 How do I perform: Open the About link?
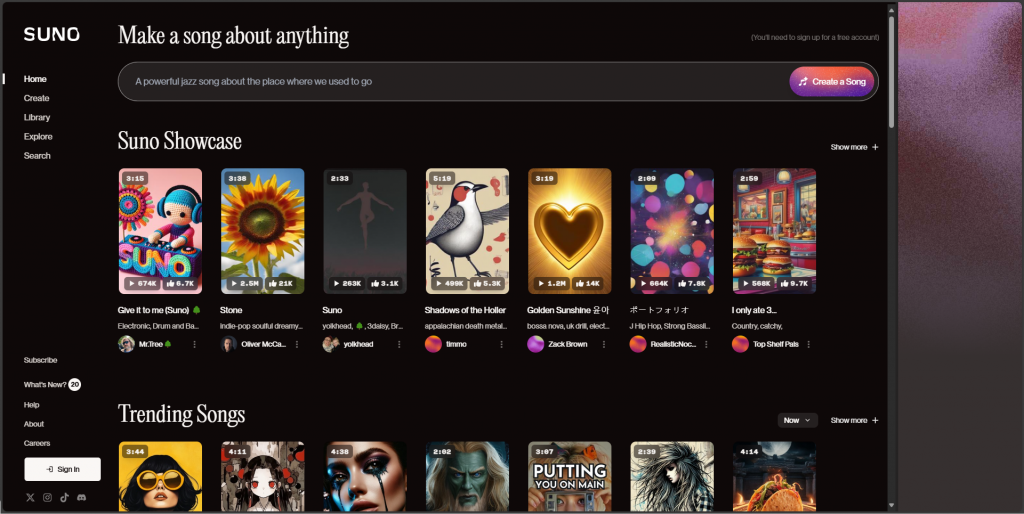[34, 424]
